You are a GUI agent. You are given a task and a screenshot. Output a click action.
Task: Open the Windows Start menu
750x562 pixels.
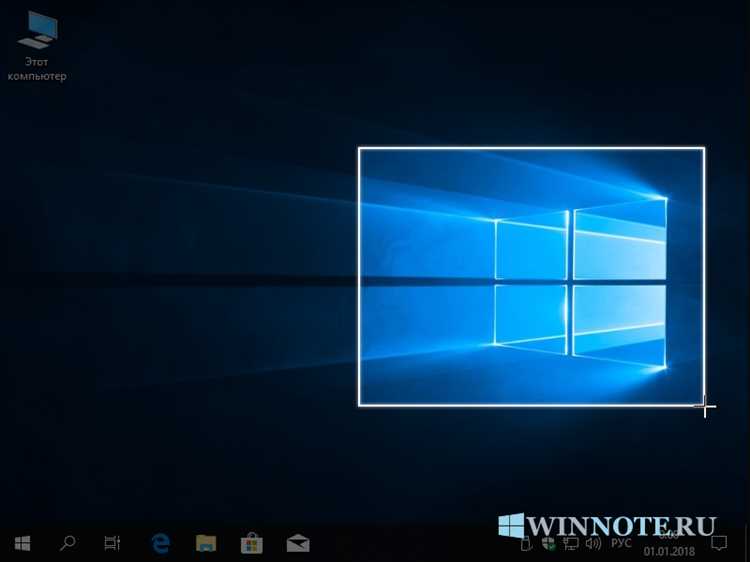22,543
